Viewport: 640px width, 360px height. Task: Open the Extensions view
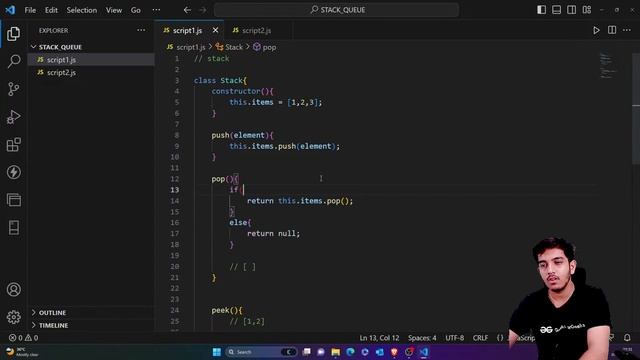coord(13,144)
